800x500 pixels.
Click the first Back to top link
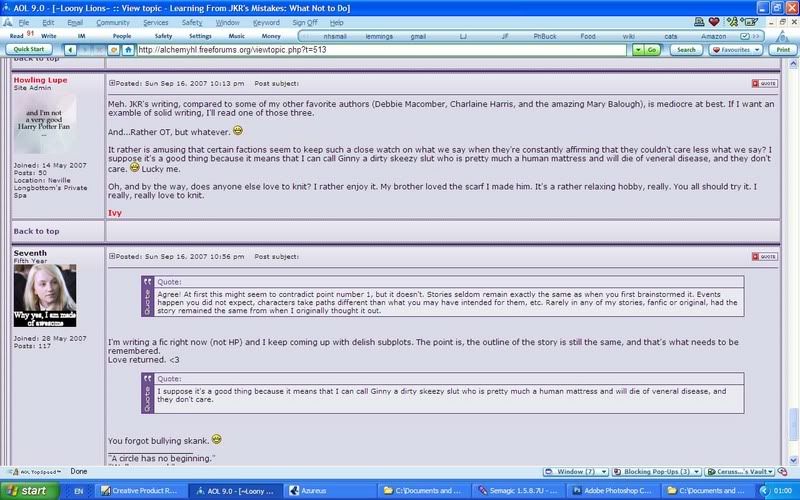tap(36, 231)
